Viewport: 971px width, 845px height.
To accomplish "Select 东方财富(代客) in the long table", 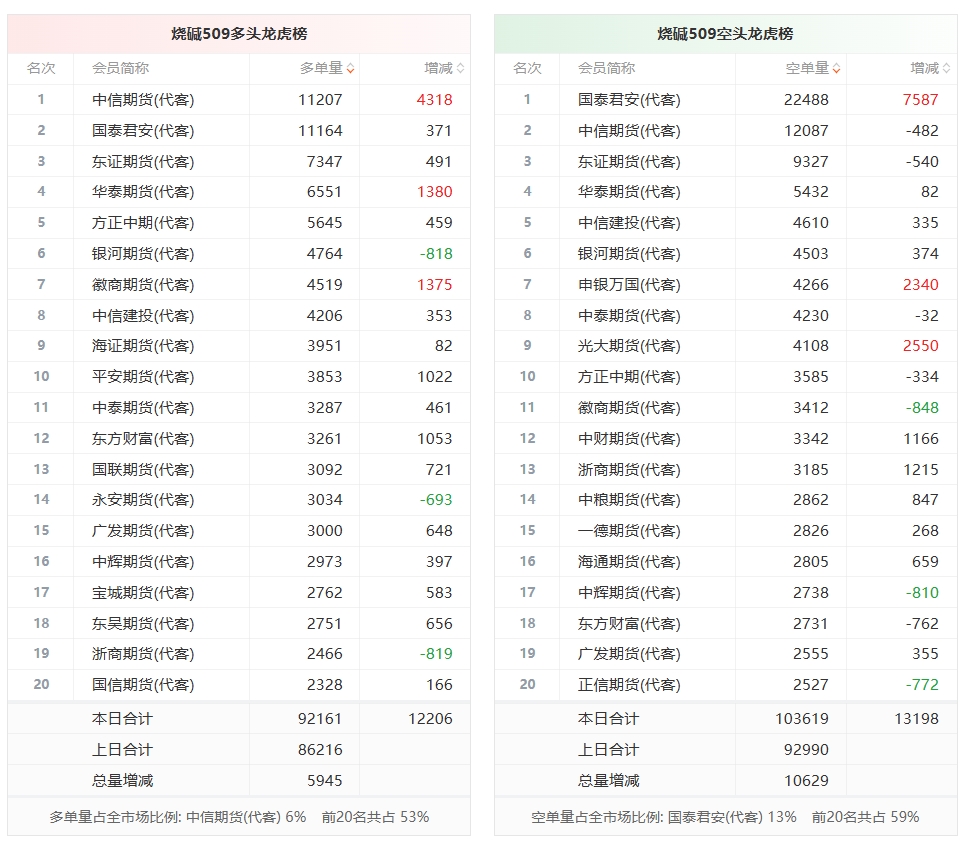I will pyautogui.click(x=143, y=439).
